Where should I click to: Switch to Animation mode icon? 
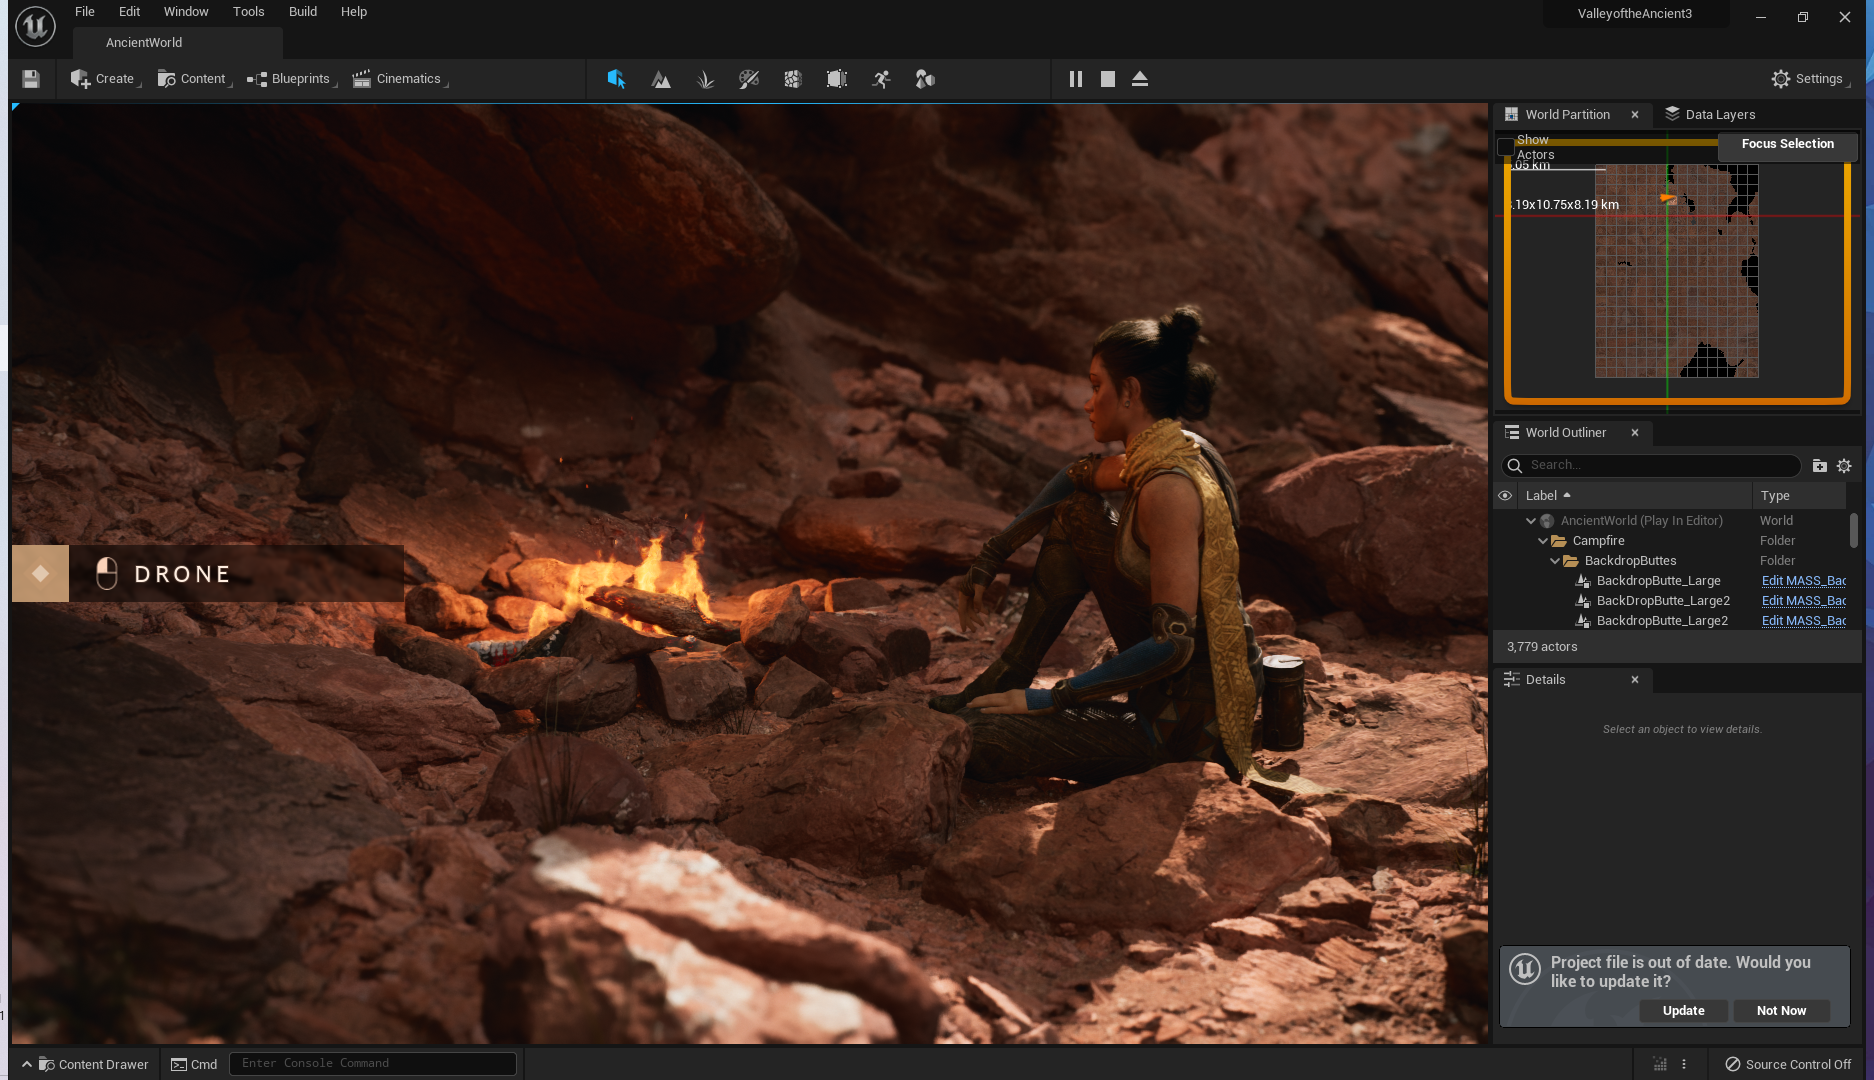click(881, 79)
